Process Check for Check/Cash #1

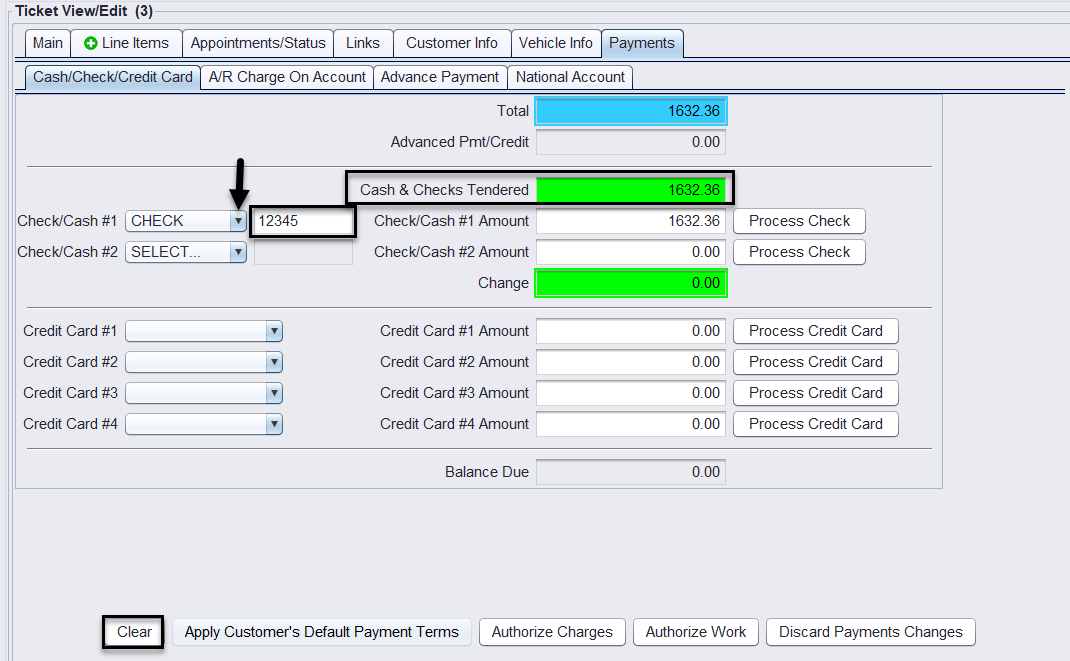click(x=799, y=221)
